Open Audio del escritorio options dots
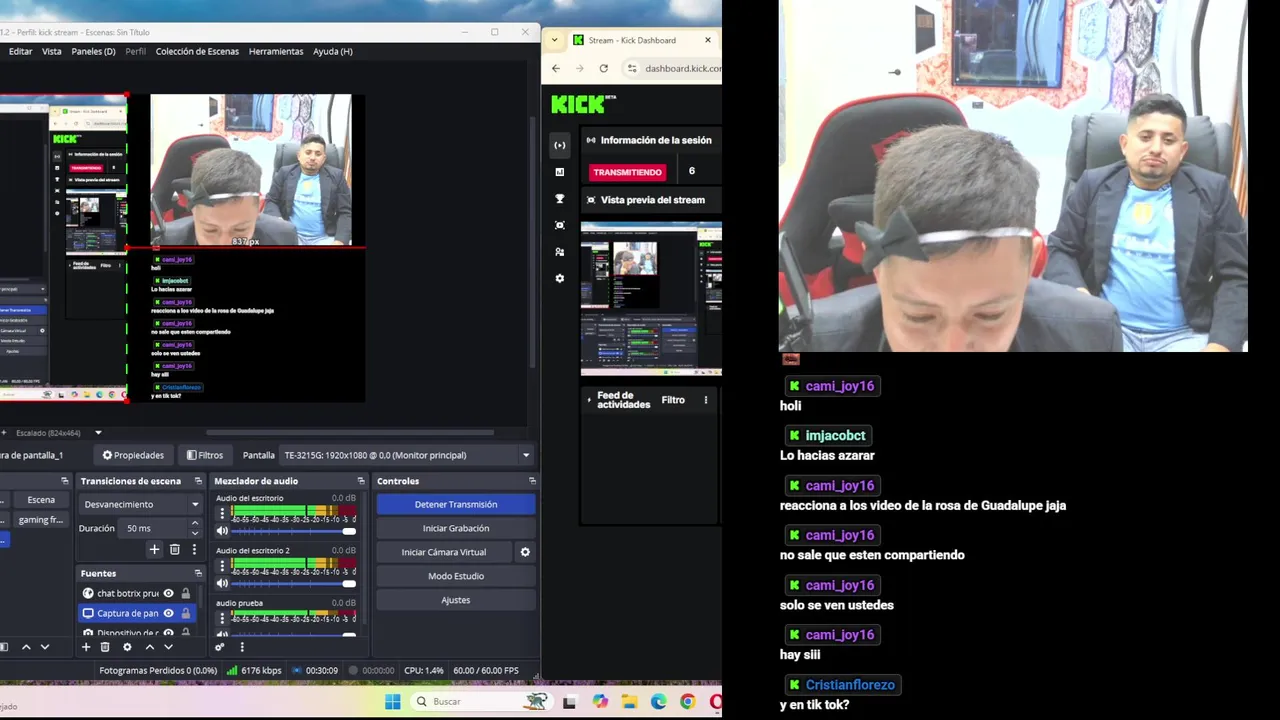1280x720 pixels. pos(222,514)
